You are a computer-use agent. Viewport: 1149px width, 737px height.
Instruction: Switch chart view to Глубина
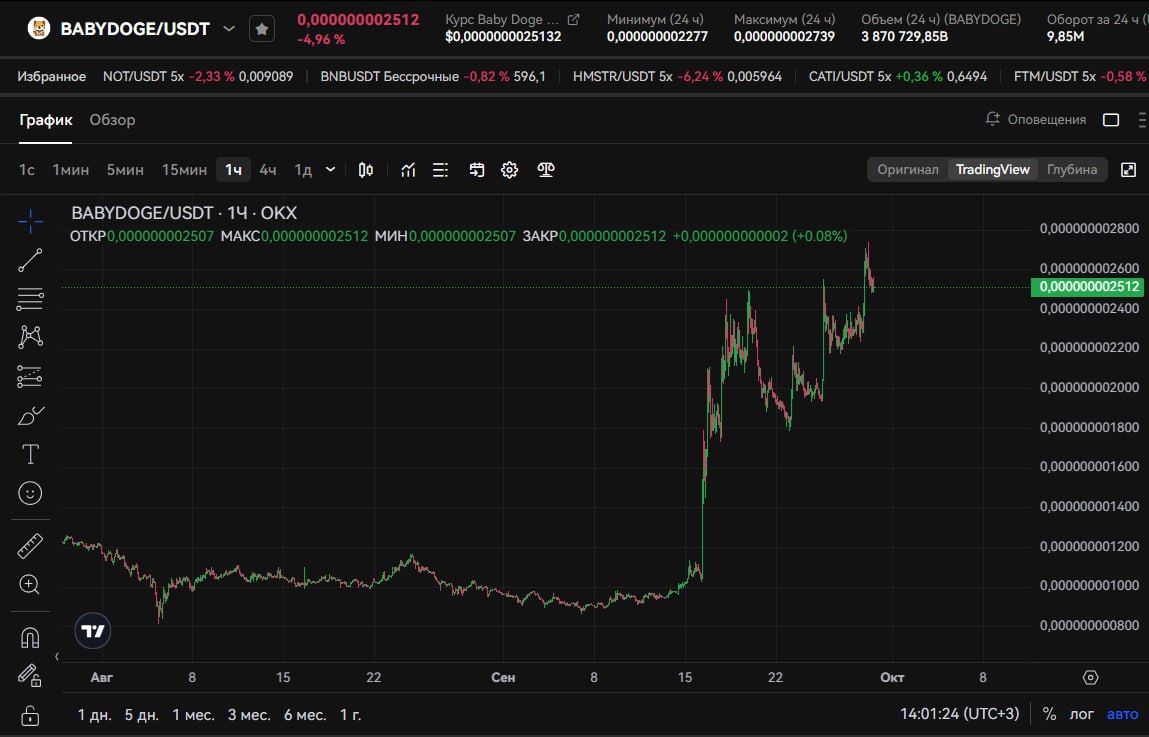(x=1071, y=170)
